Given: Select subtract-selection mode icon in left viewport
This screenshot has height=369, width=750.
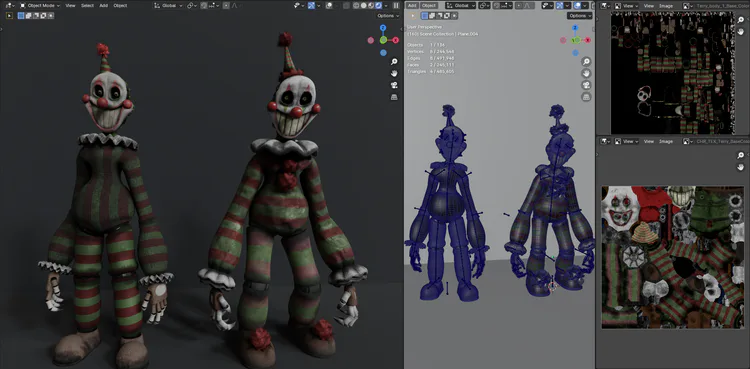Looking at the screenshot, I should point(36,15).
